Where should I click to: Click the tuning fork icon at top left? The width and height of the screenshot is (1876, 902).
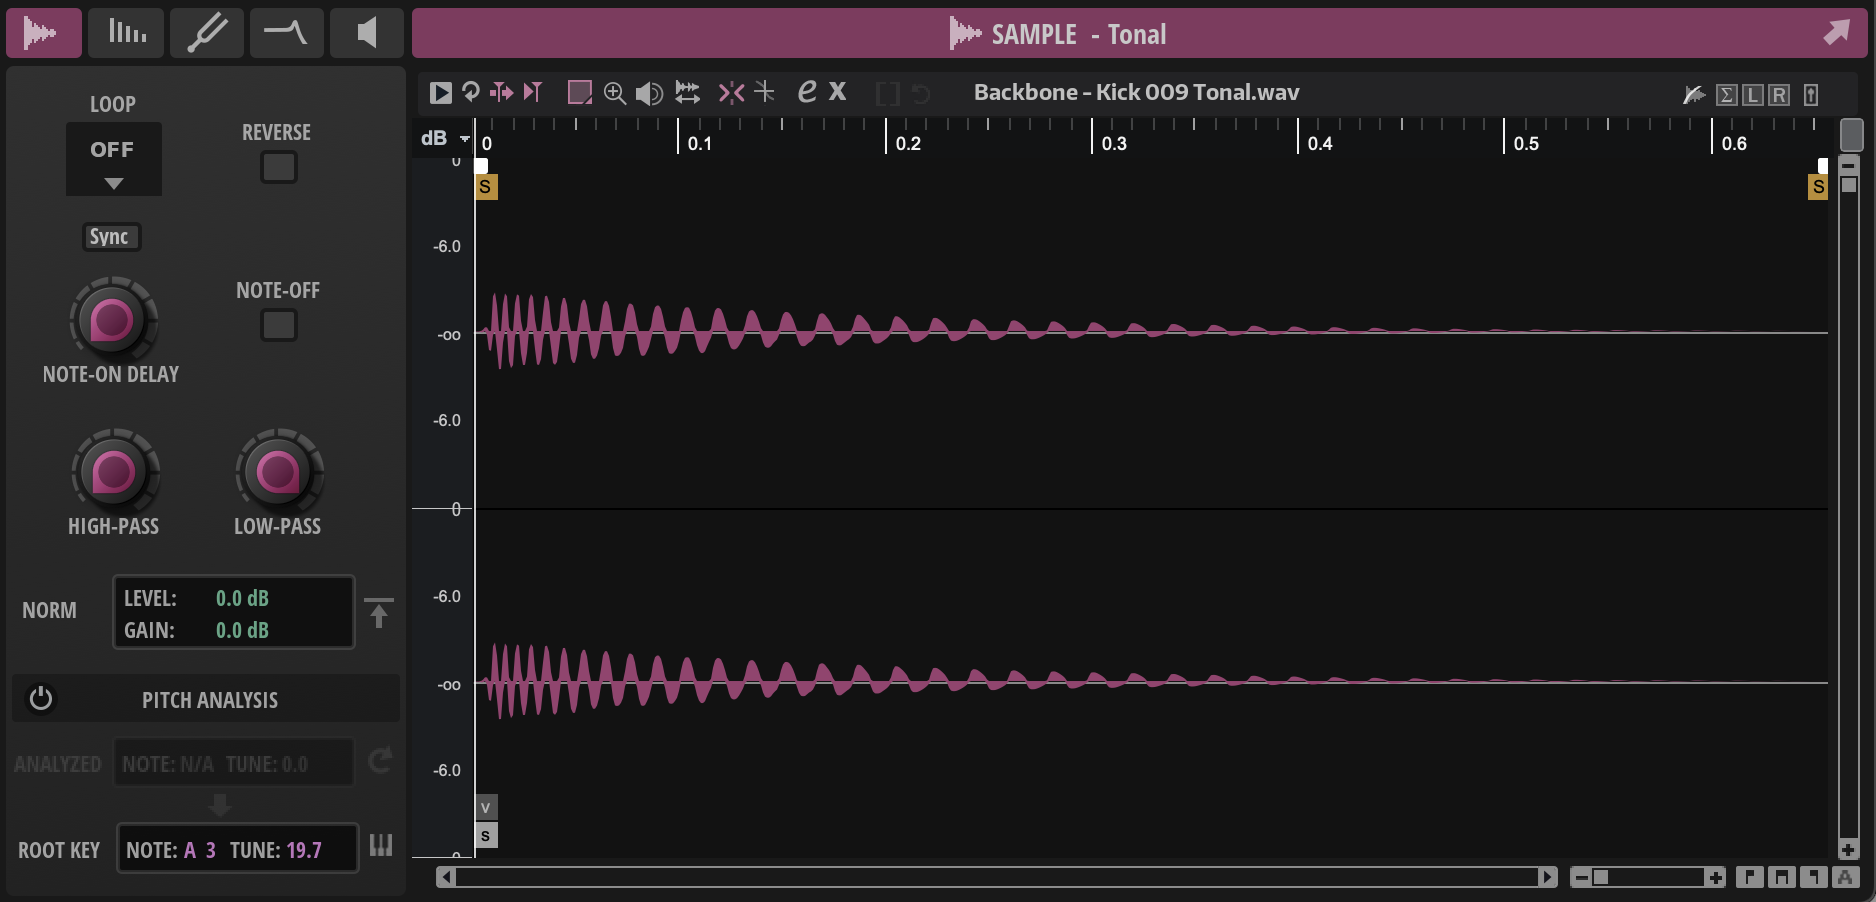206,32
